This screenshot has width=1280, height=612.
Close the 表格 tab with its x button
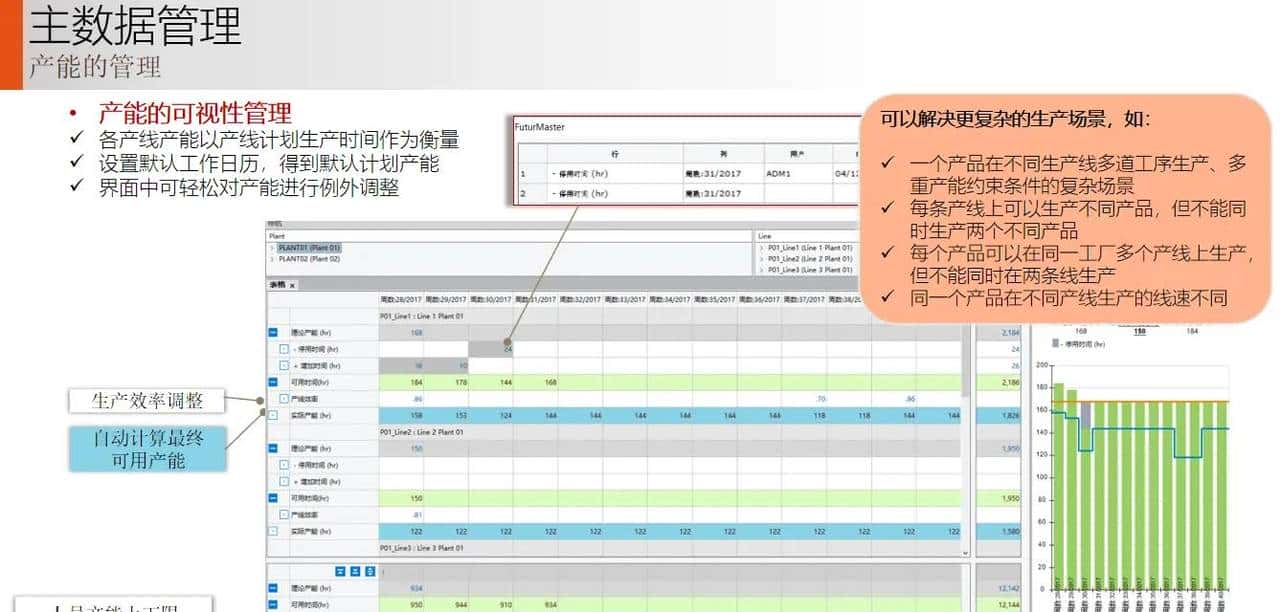291,283
